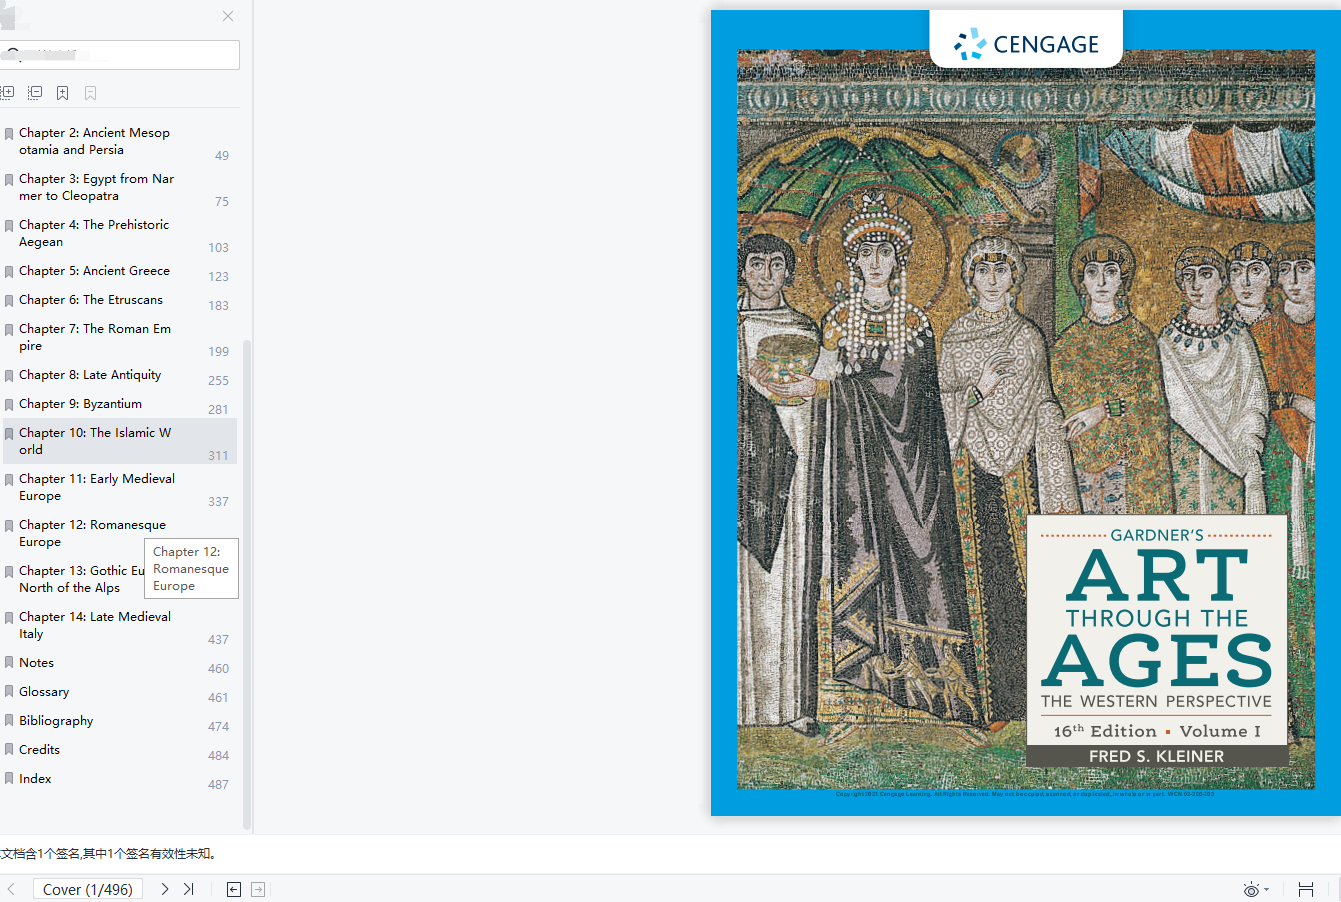The image size is (1341, 902).
Task: Jump to last page icon
Action: (x=188, y=889)
